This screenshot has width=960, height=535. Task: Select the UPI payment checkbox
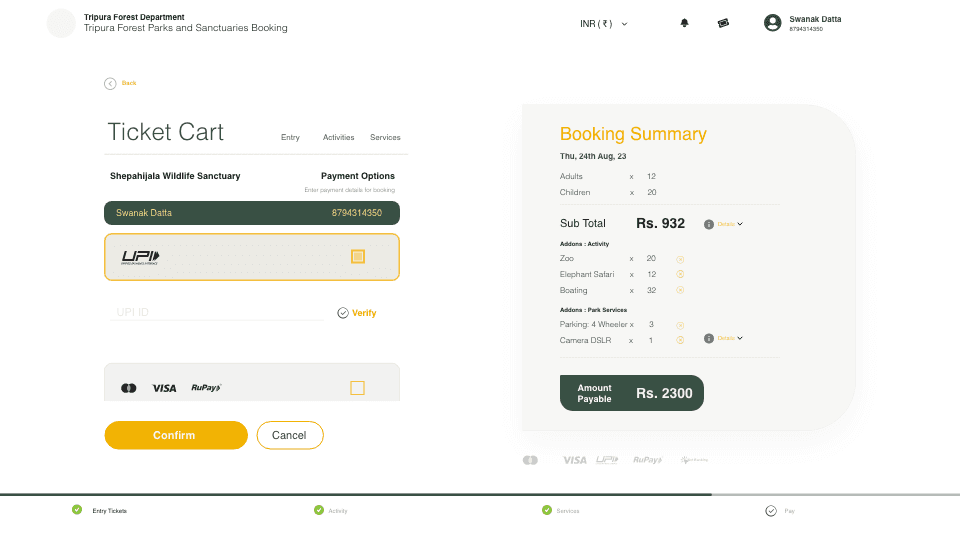(x=358, y=256)
